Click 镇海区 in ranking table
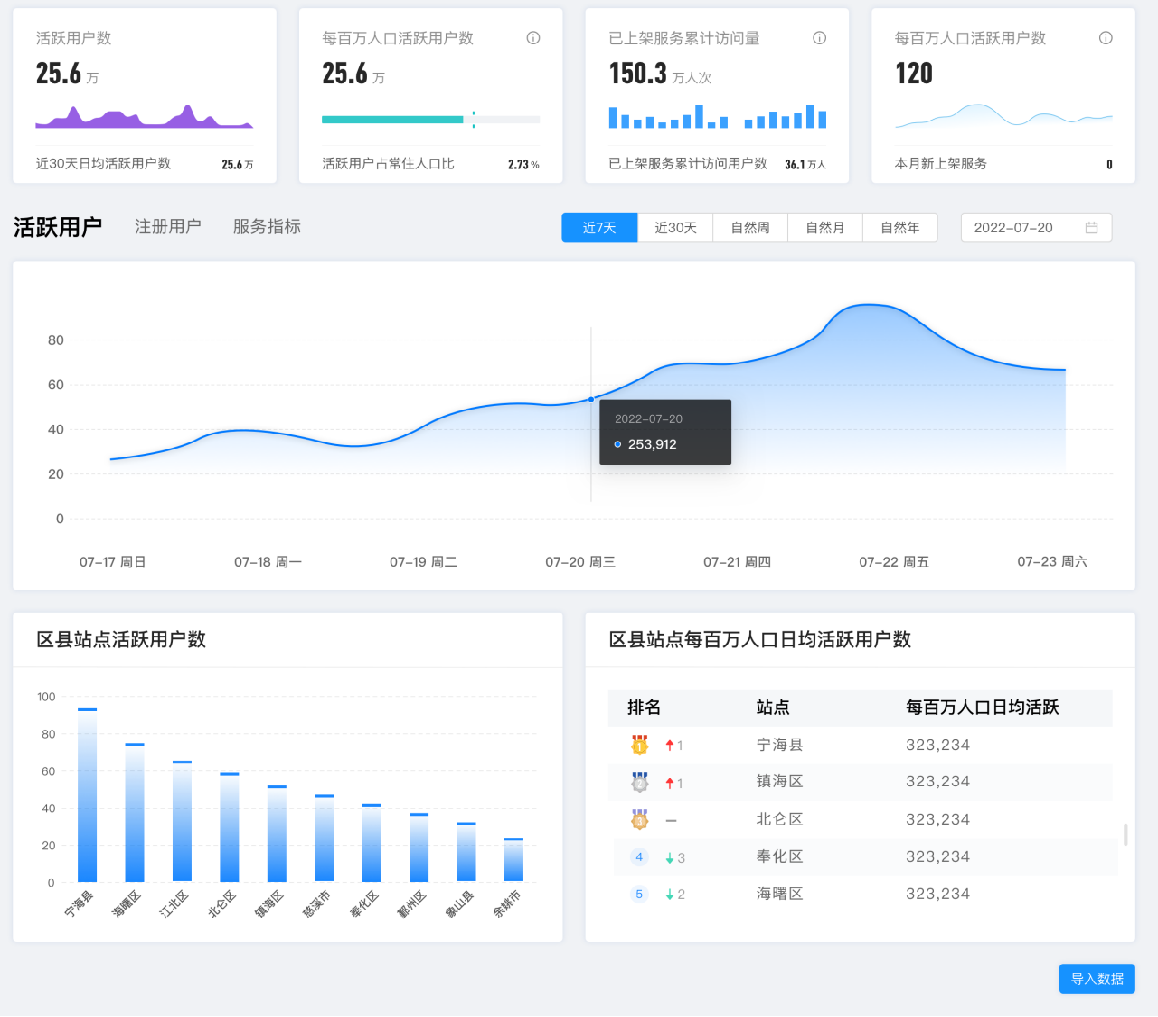The width and height of the screenshot is (1158, 1017). coord(779,781)
